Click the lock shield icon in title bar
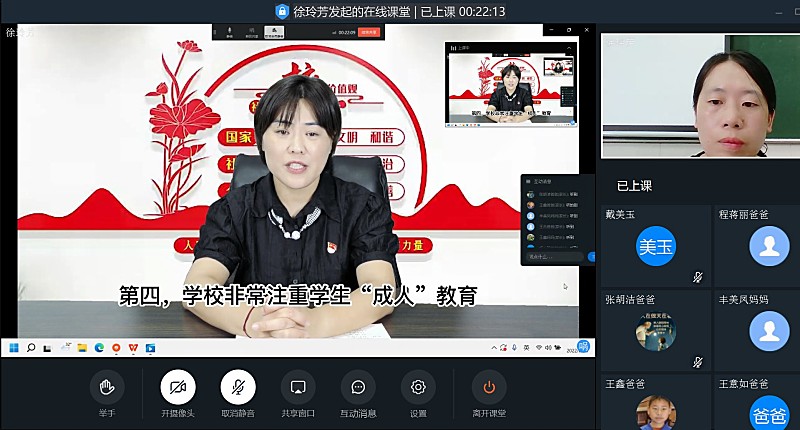Screen dimensions: 800x430 tap(282, 11)
